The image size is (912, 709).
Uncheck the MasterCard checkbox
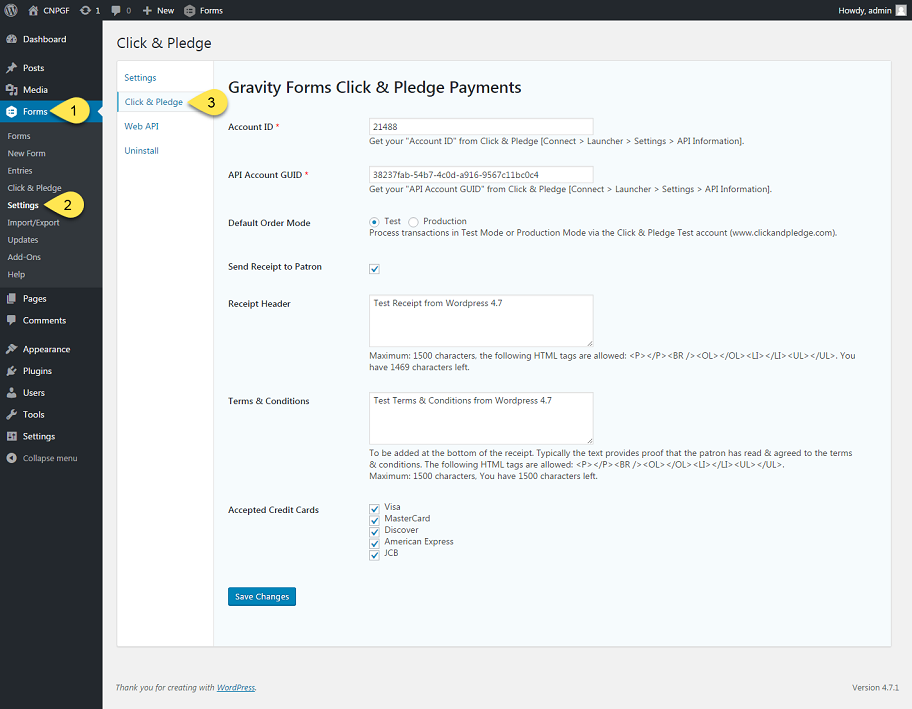(x=375, y=521)
